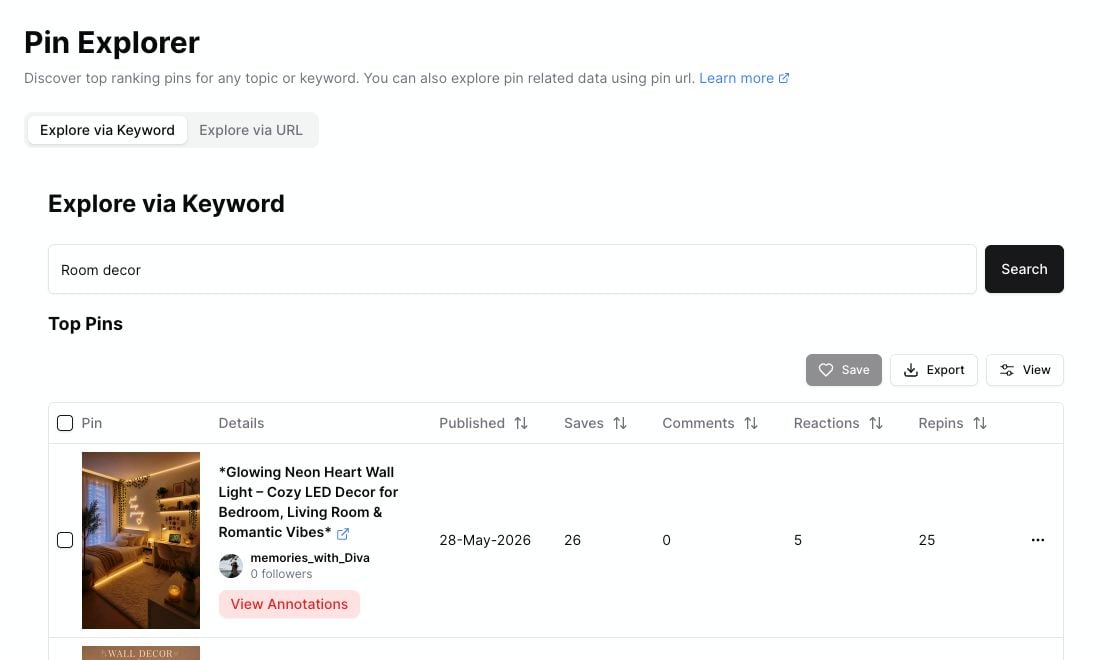This screenshot has width=1112, height=660.
Task: Click the Save button with heart icon
Action: click(843, 370)
